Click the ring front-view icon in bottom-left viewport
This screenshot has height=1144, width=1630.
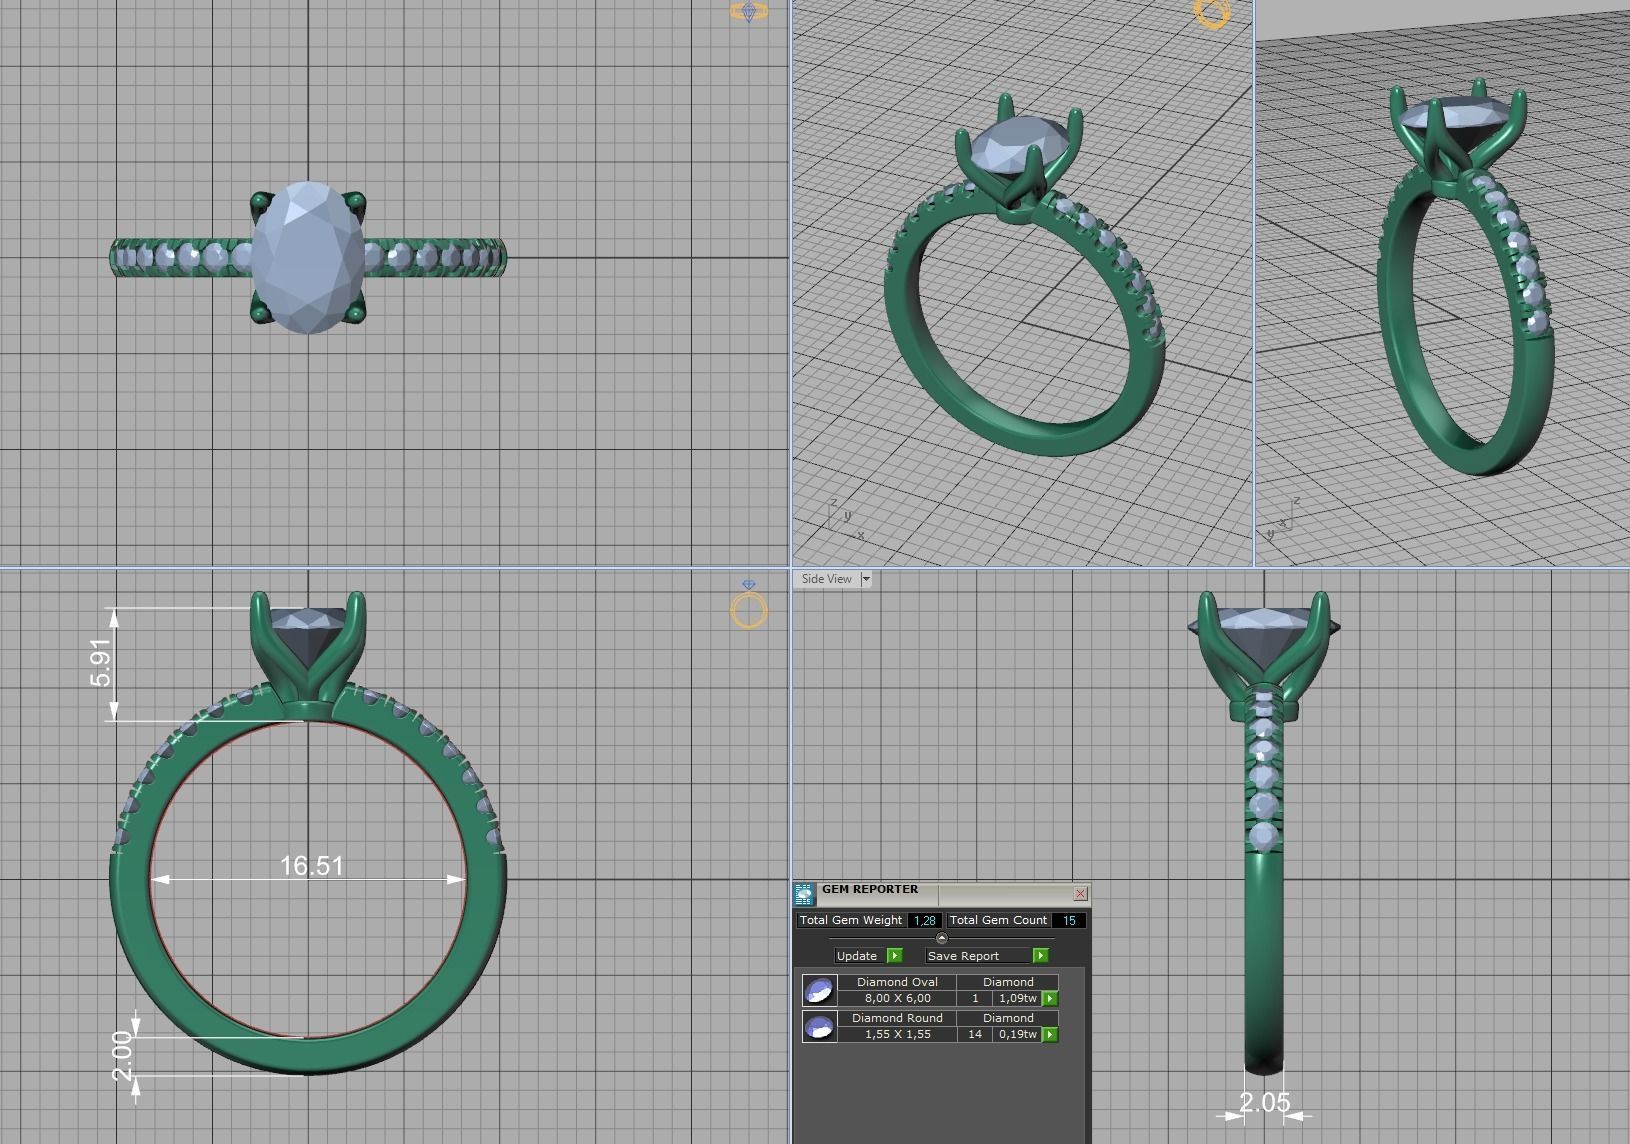tap(749, 606)
